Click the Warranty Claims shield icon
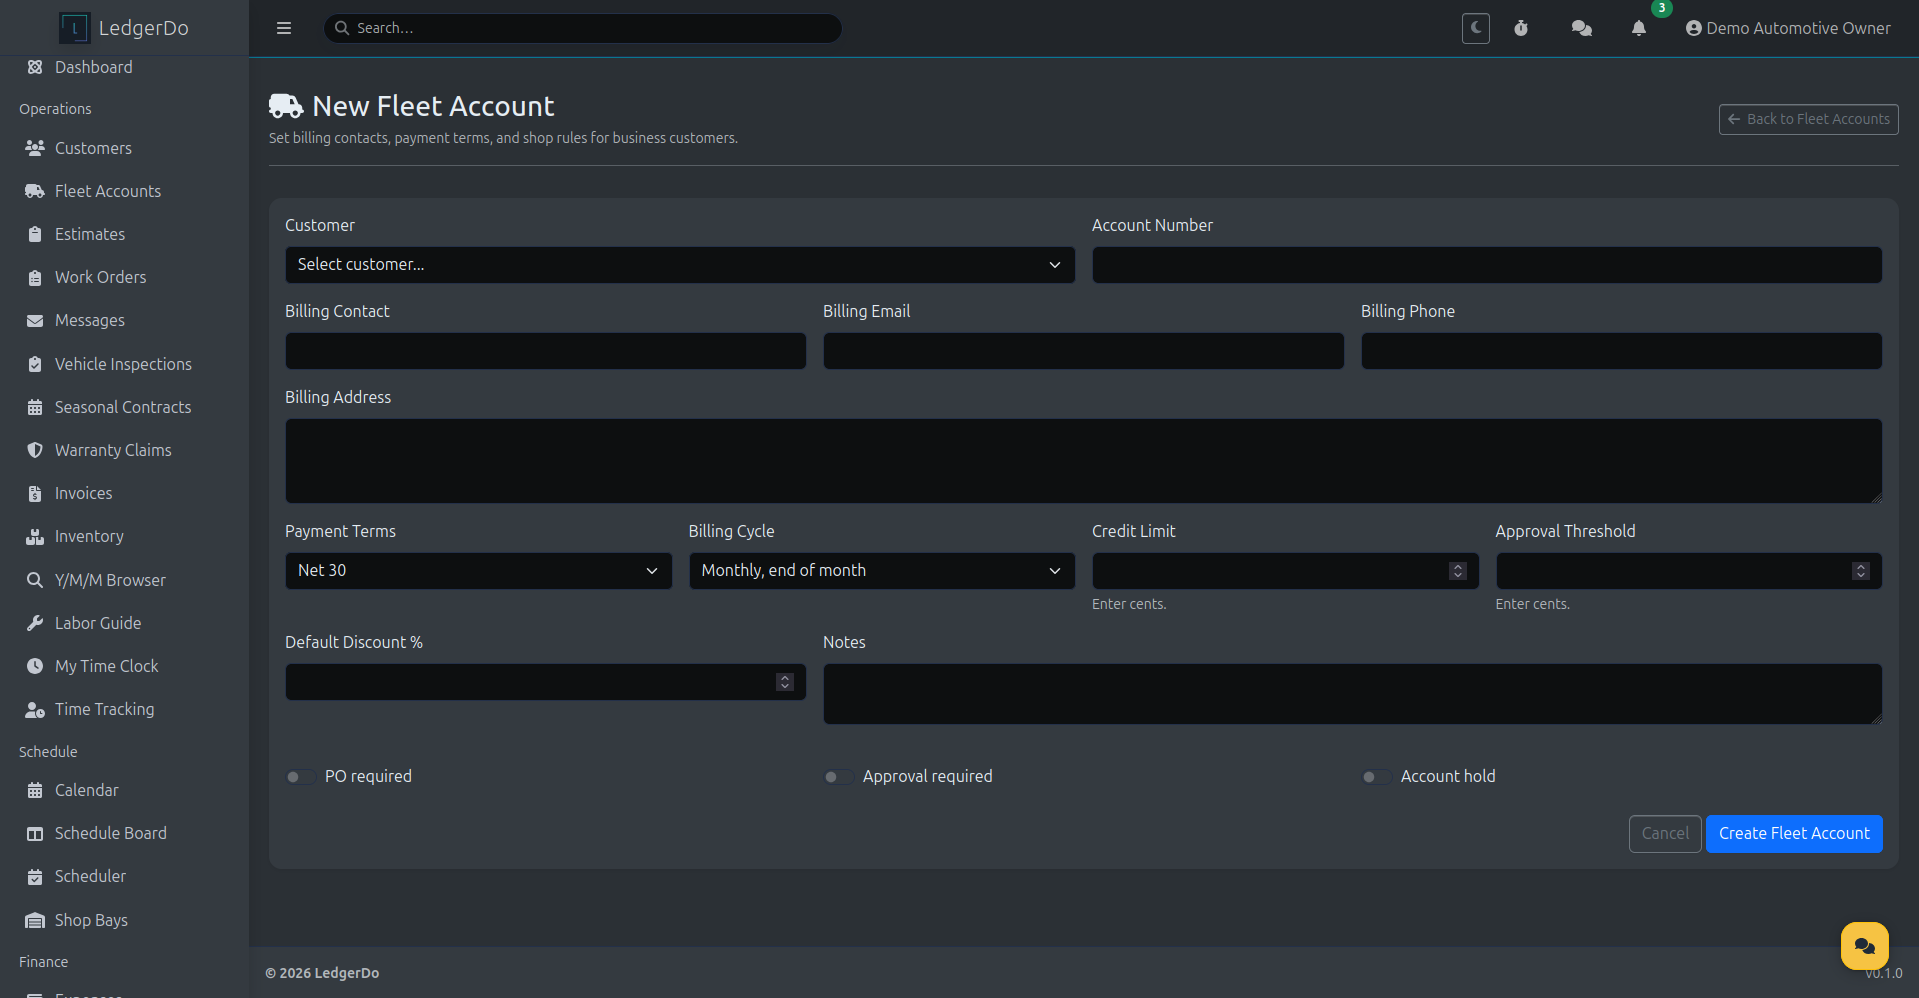 pos(35,450)
